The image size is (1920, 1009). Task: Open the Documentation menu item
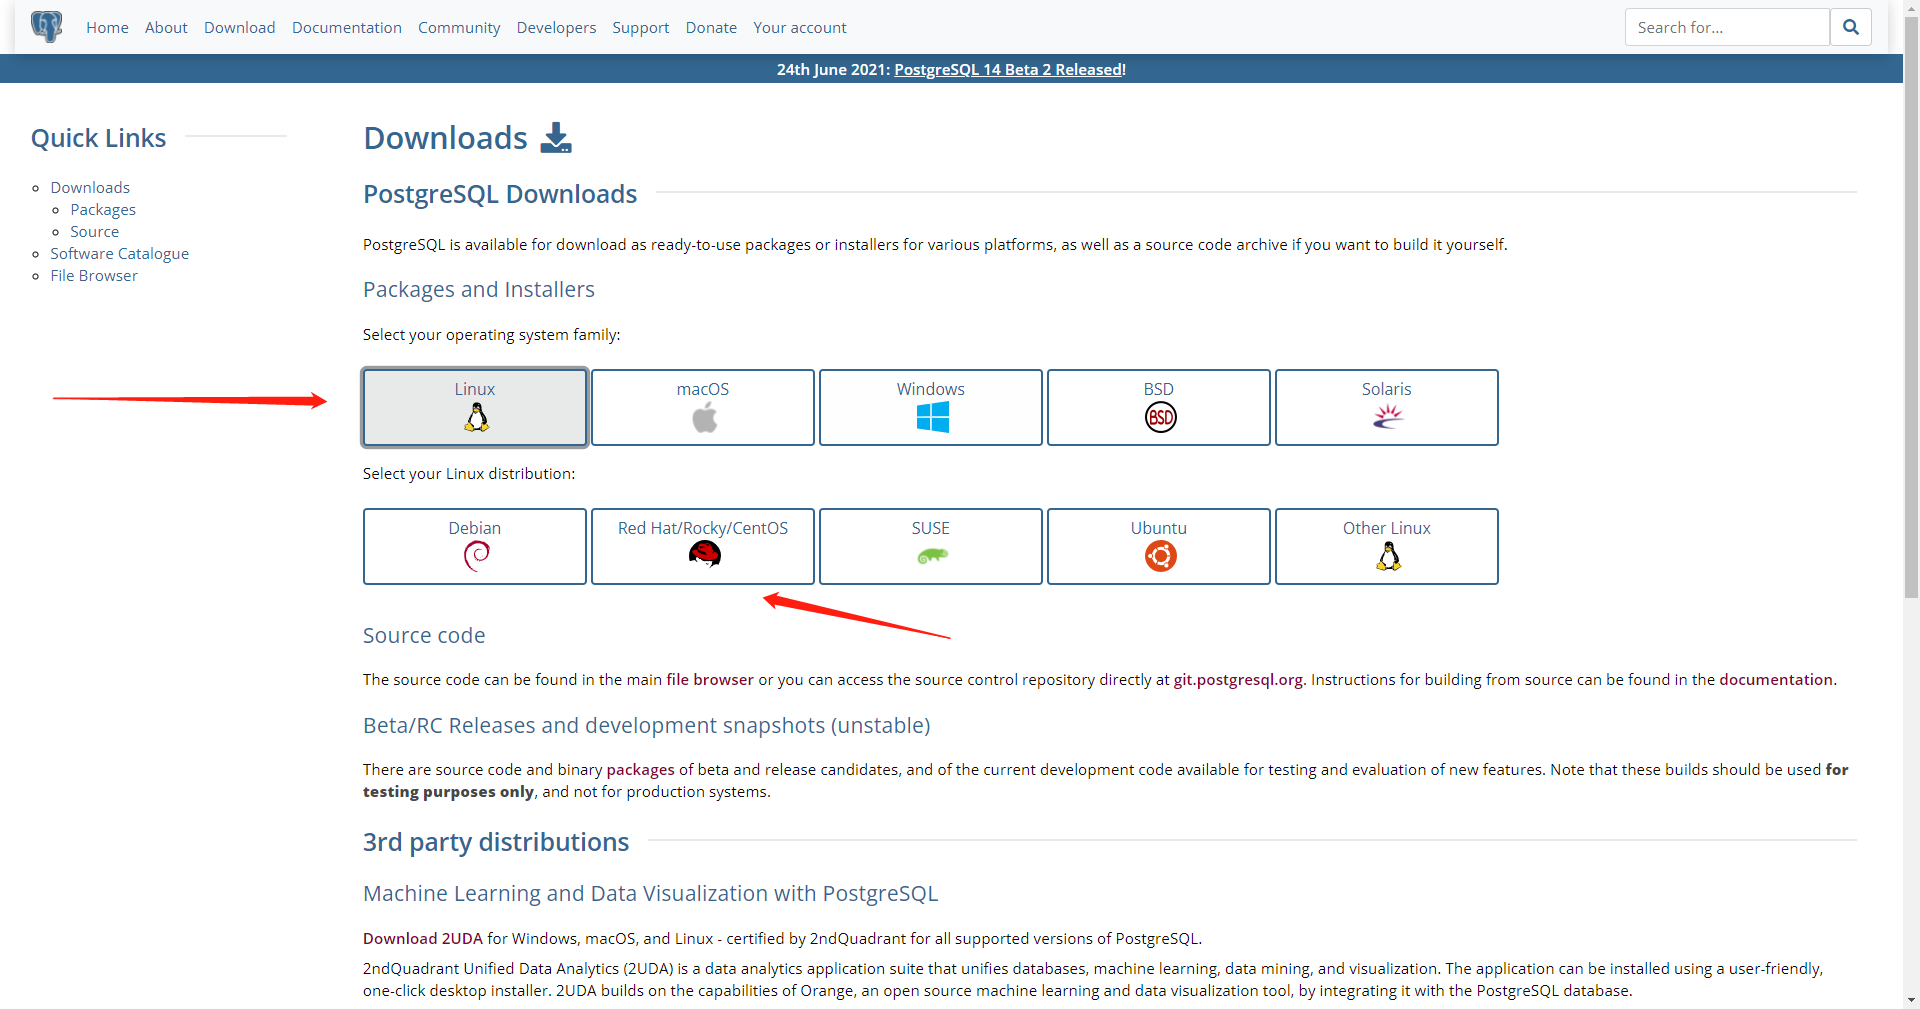coord(347,28)
